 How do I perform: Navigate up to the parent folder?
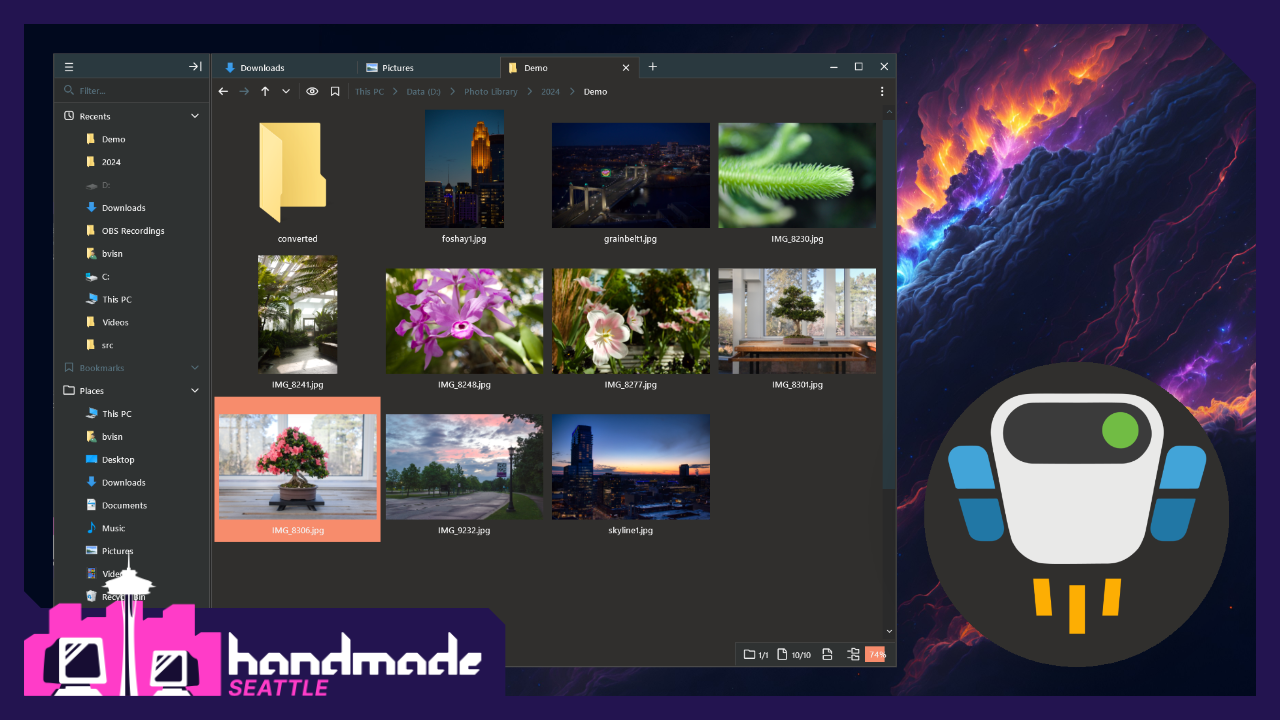click(265, 92)
